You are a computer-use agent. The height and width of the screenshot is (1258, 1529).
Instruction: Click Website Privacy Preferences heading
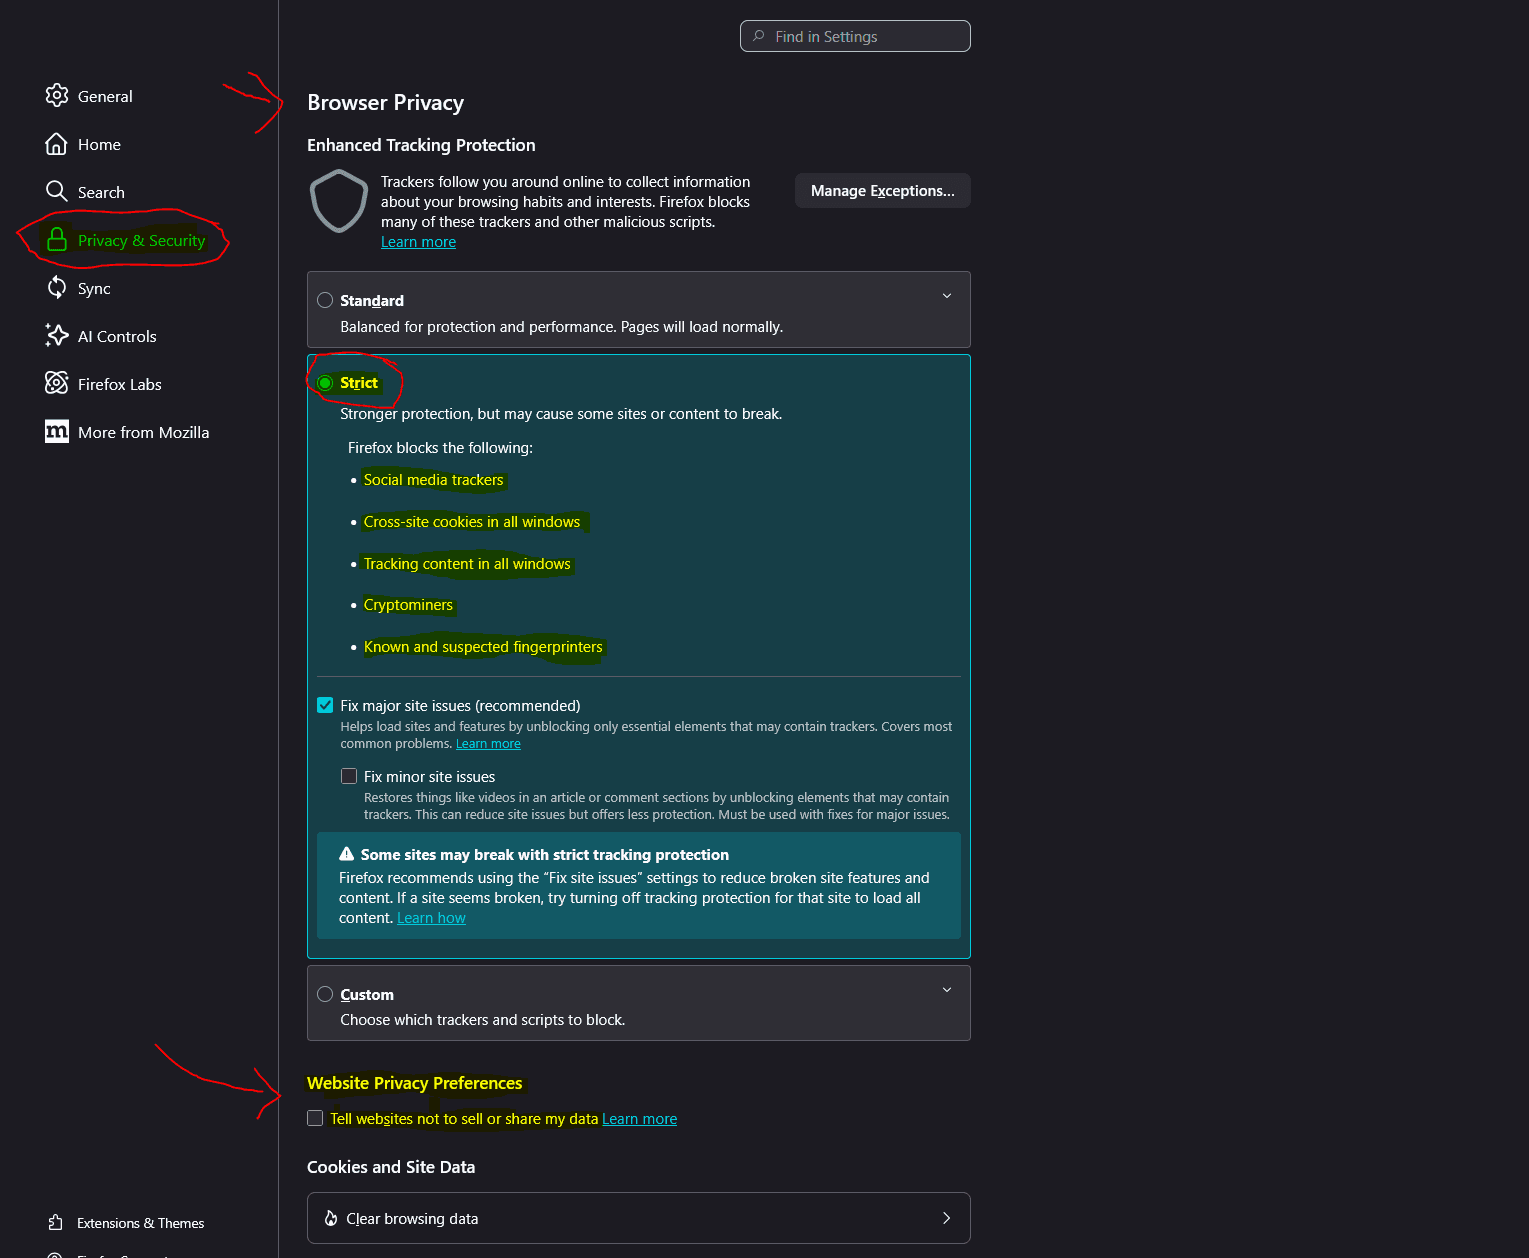[414, 1083]
